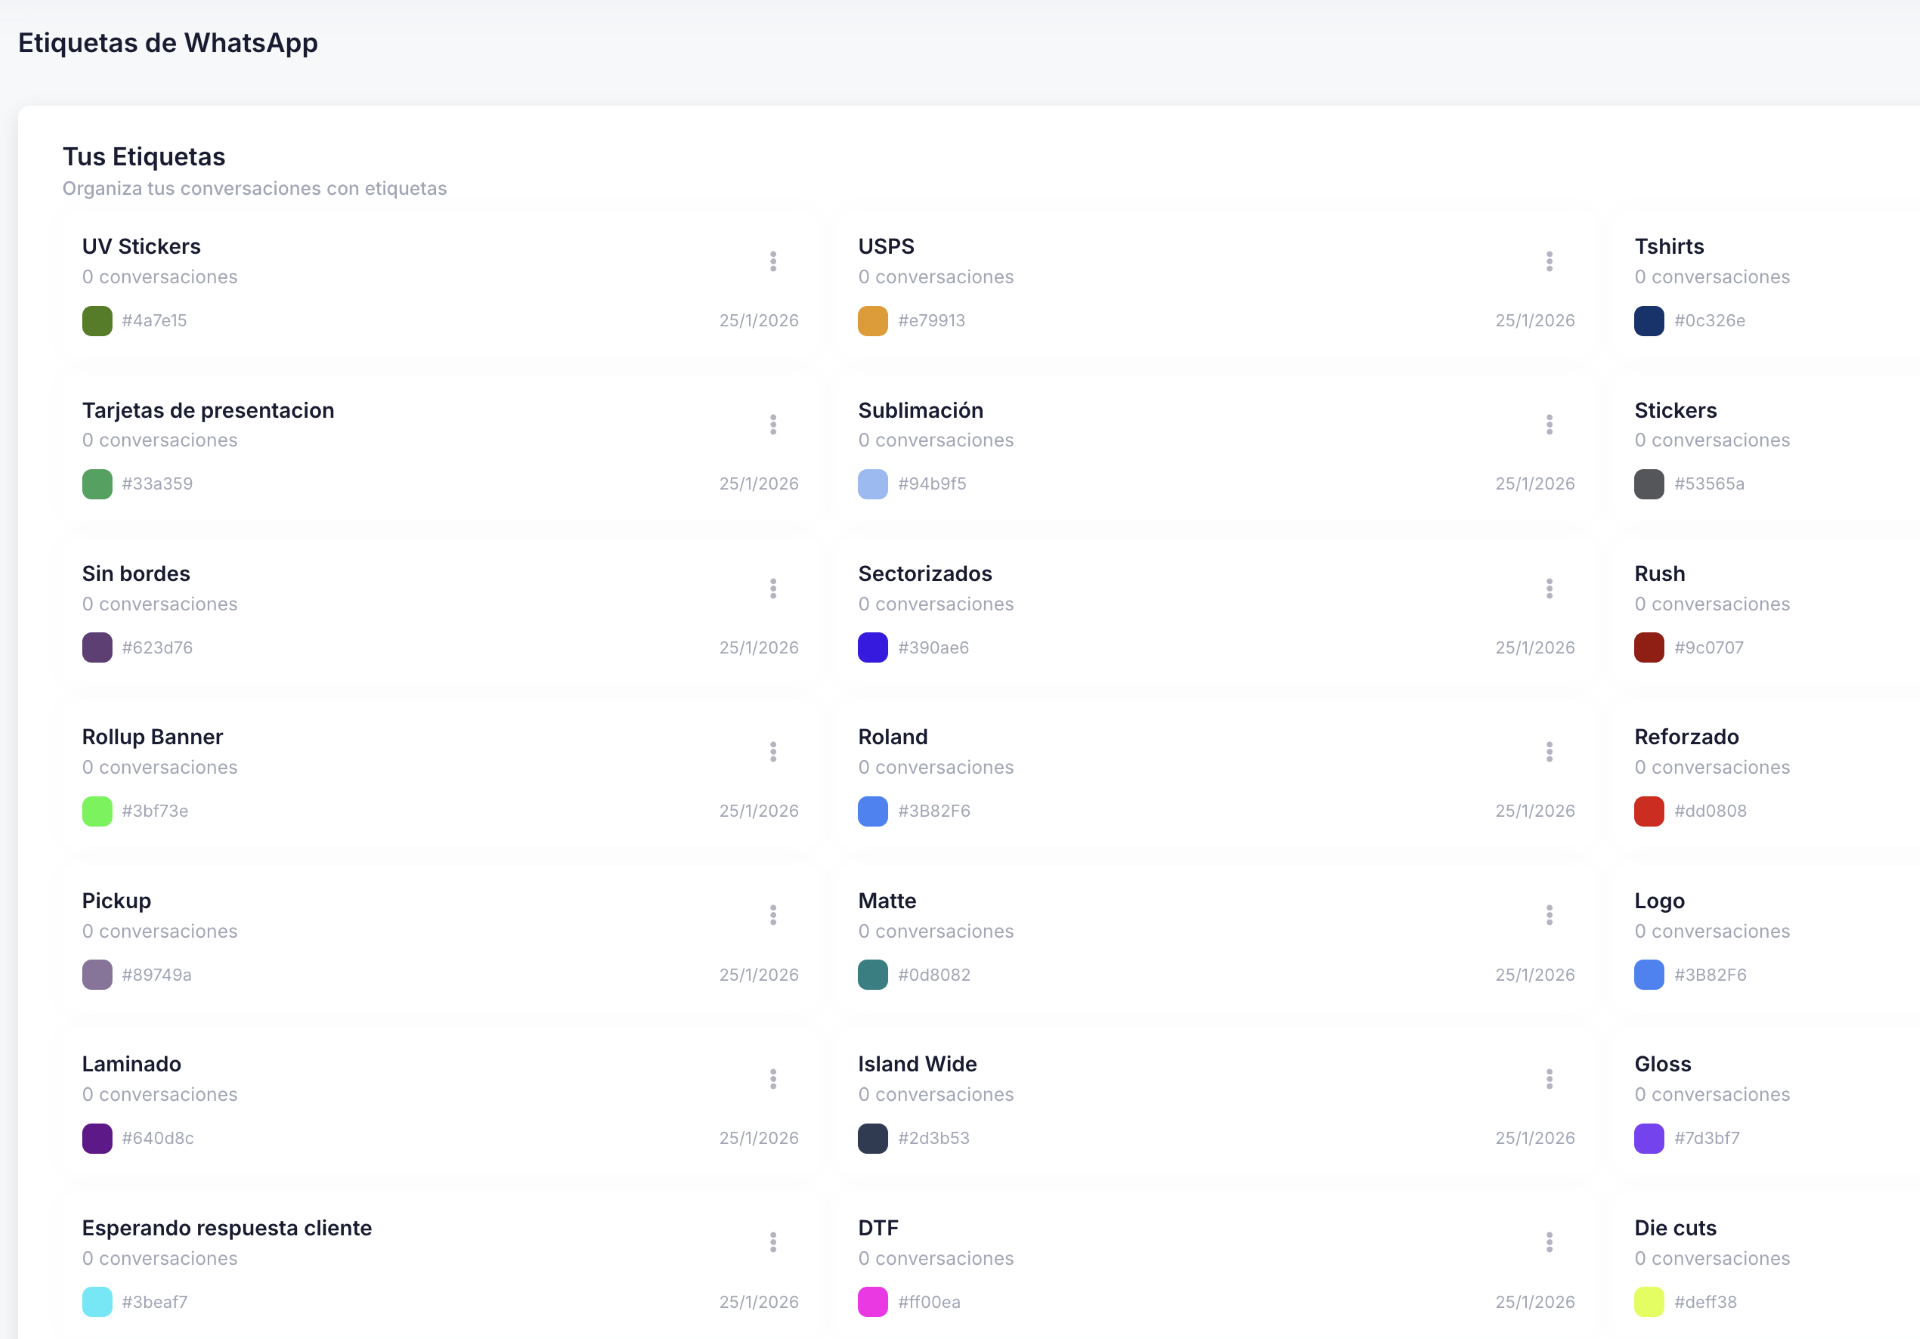
Task: Open options menu for UV Stickers label
Action: [773, 261]
